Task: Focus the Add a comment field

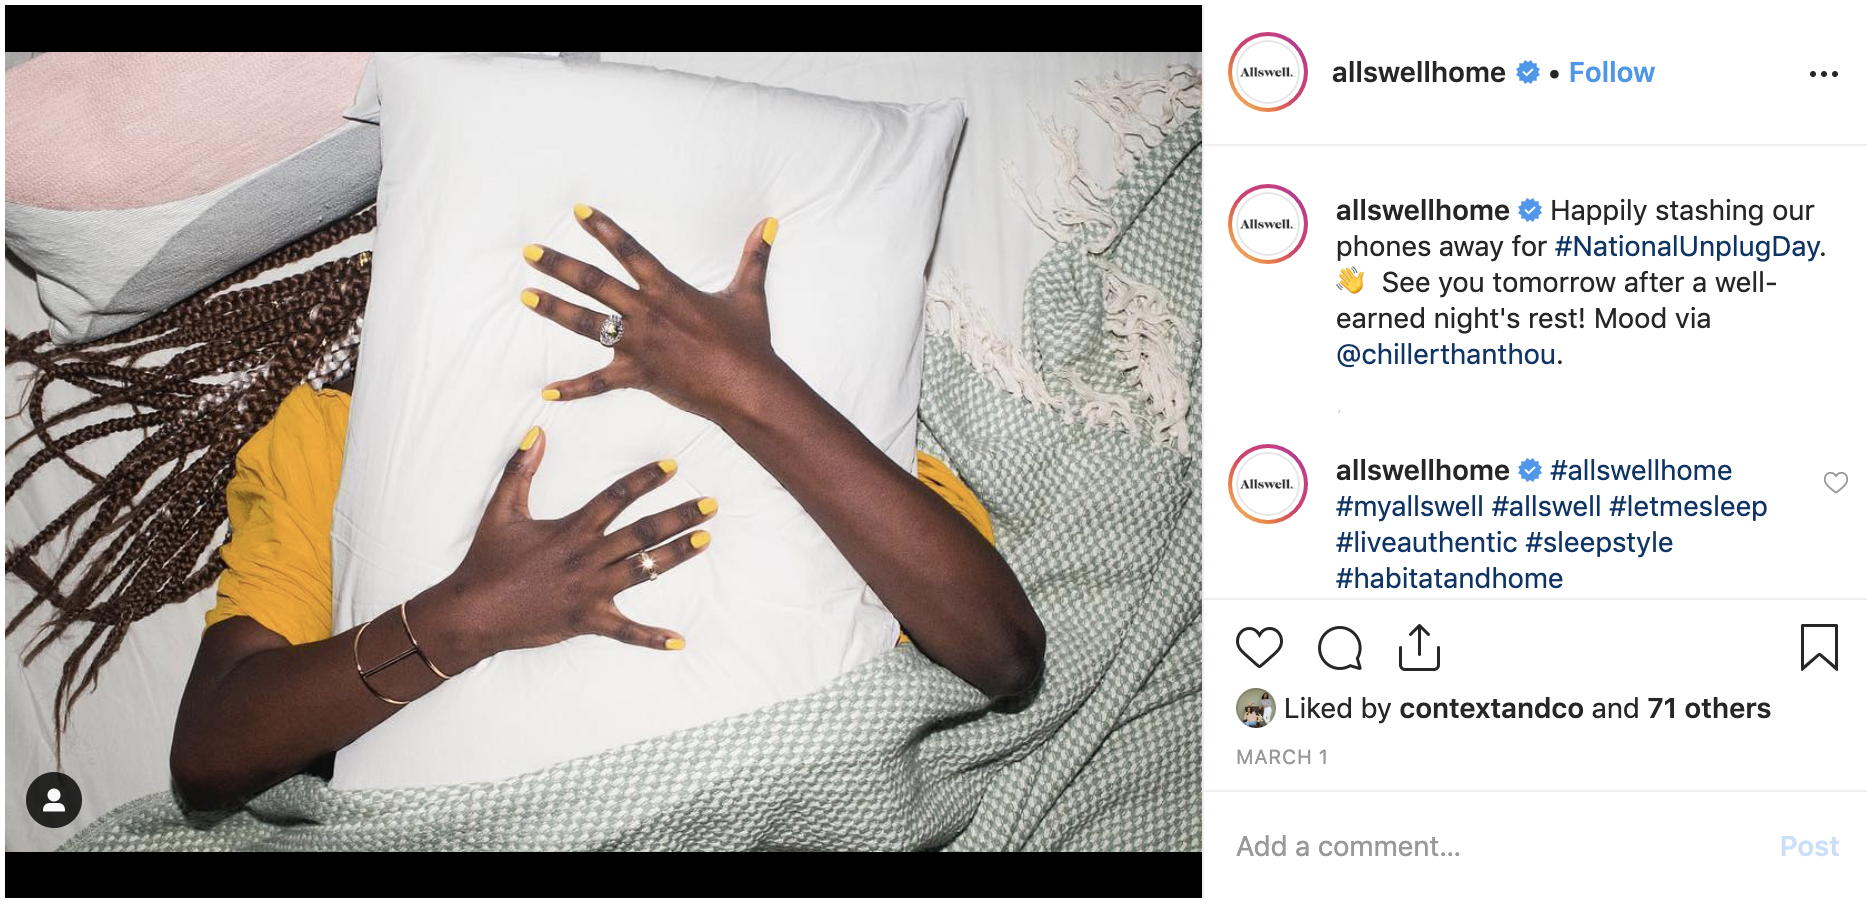Action: 1500,846
